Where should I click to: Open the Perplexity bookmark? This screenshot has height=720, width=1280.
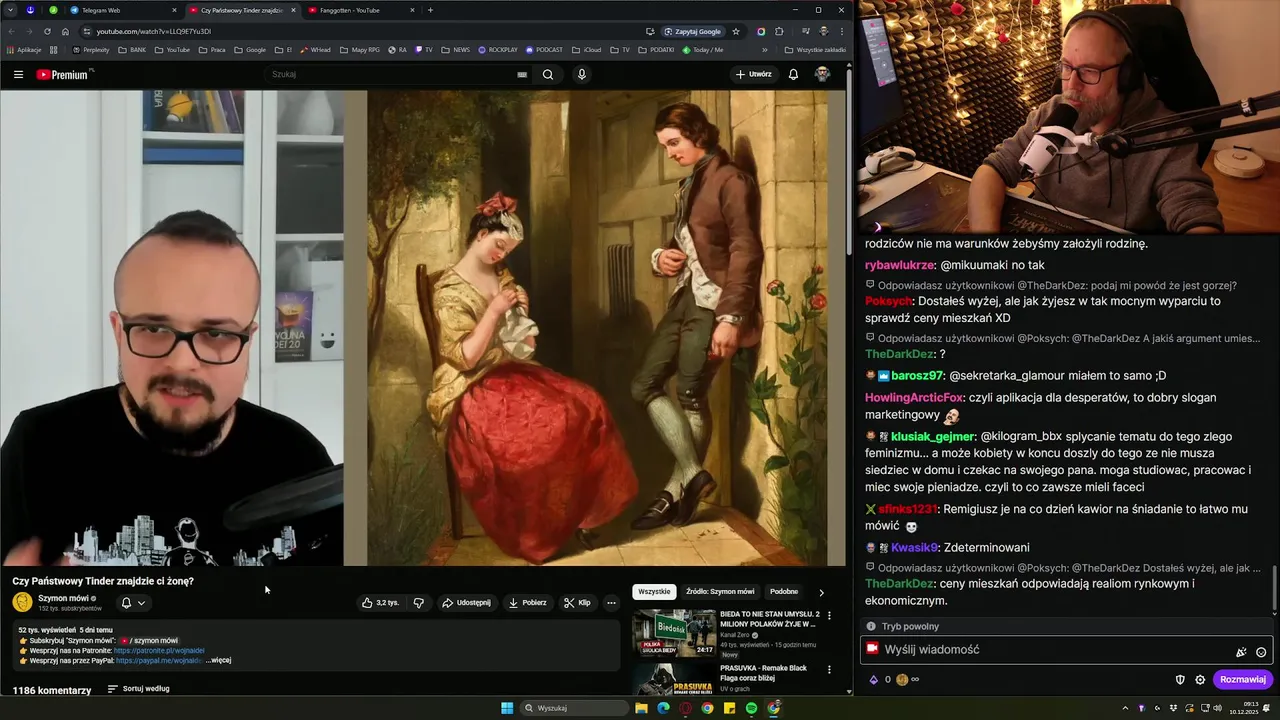coord(91,49)
